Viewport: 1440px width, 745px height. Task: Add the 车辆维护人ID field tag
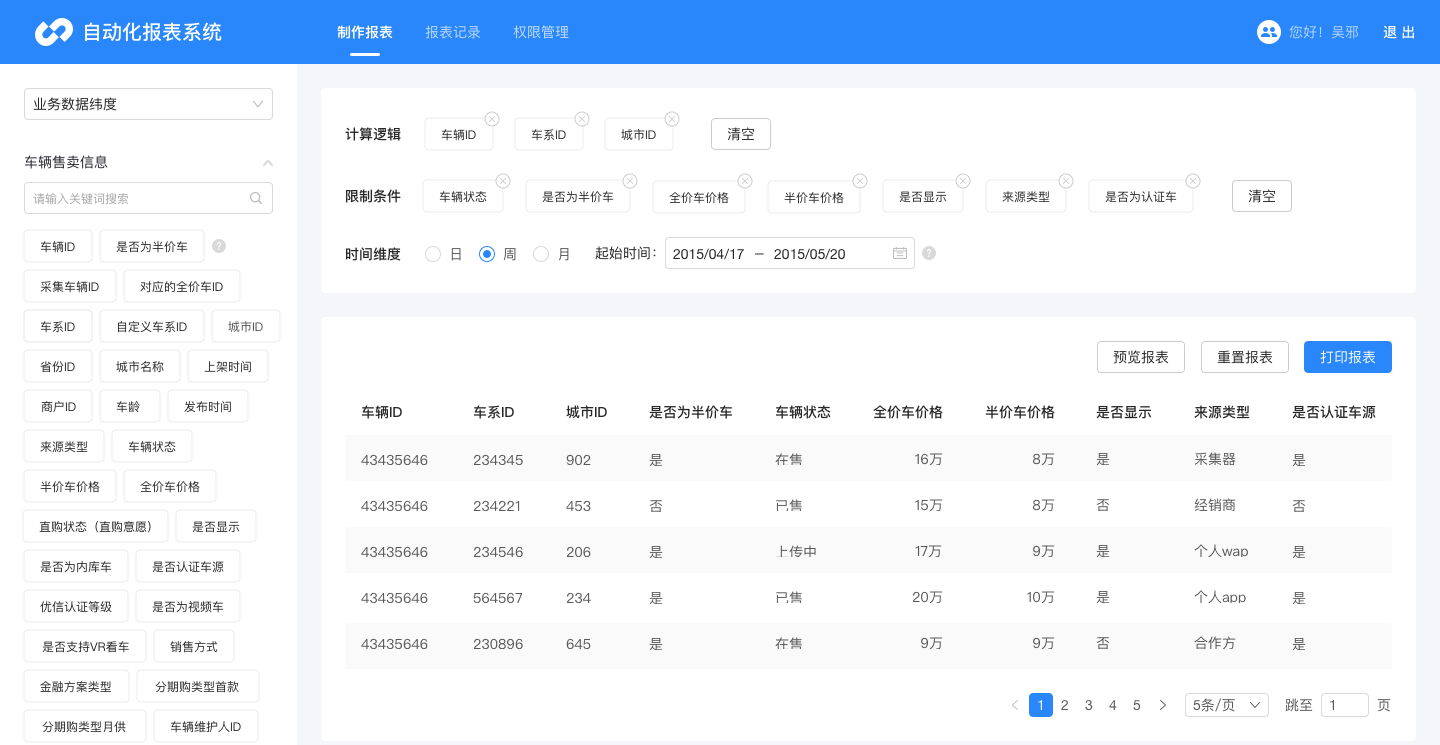pos(206,726)
